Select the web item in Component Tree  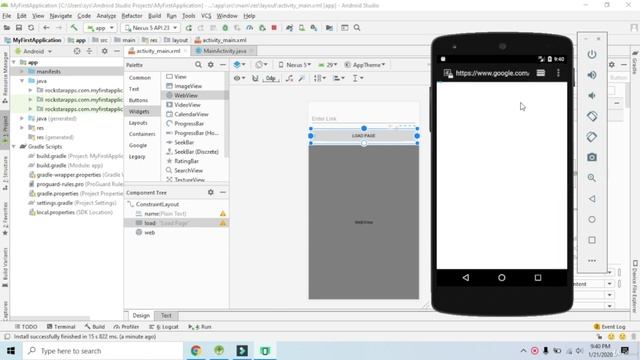click(149, 232)
